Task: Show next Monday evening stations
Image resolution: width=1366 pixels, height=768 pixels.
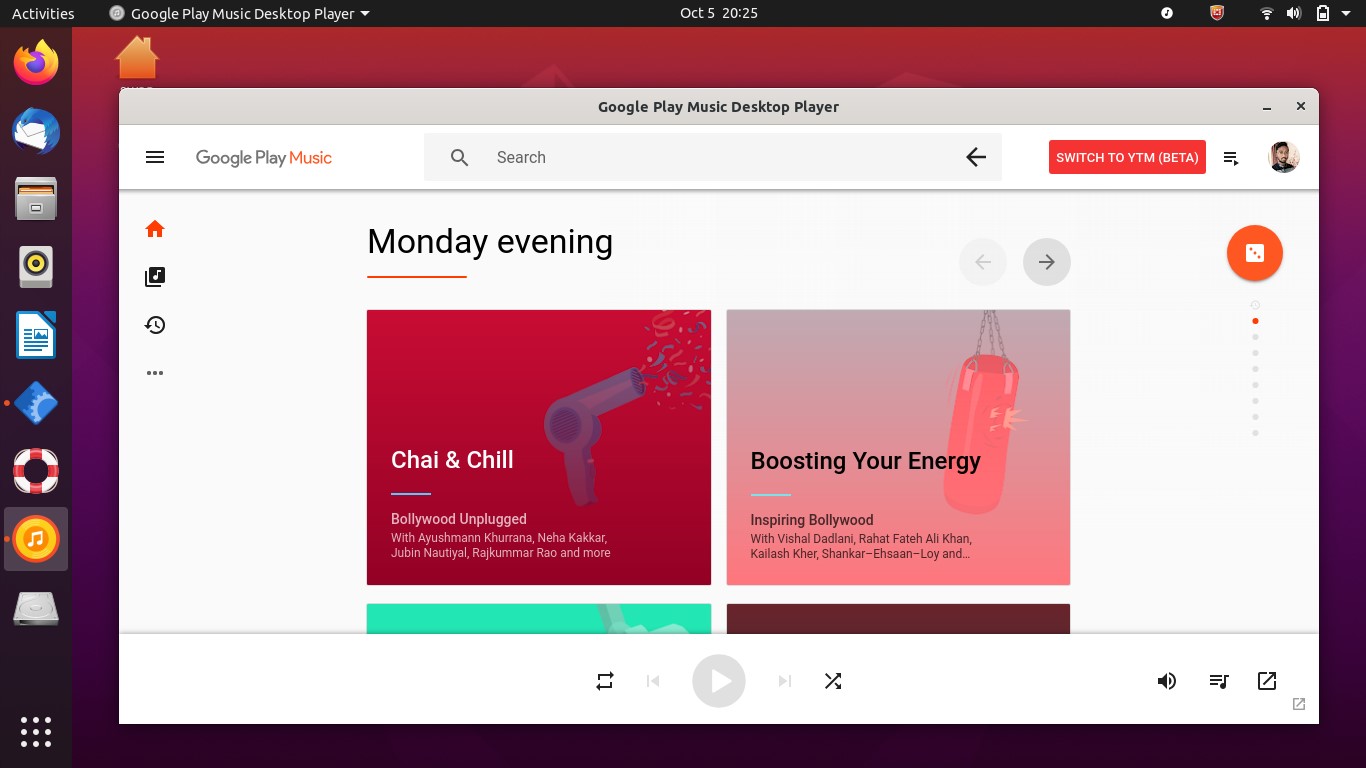Action: point(1047,262)
